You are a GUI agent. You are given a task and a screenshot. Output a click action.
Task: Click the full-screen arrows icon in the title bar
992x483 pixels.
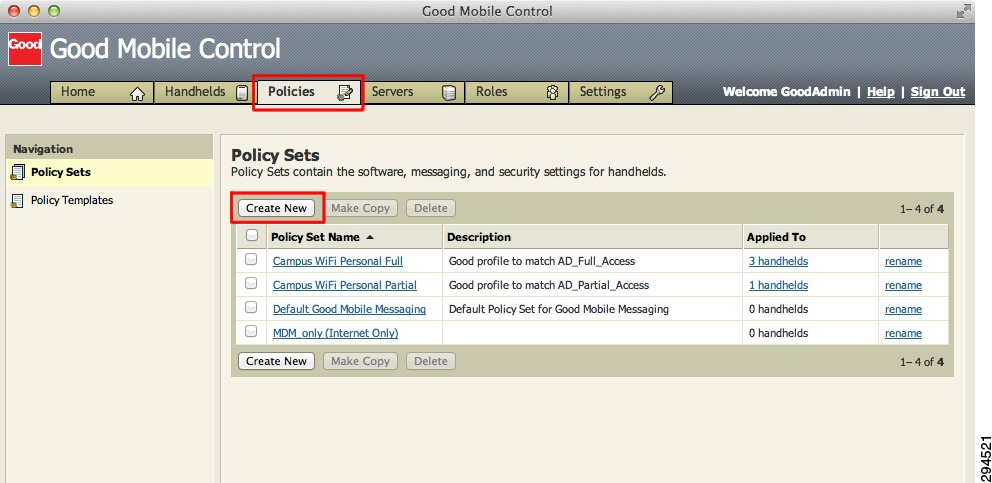(963, 11)
